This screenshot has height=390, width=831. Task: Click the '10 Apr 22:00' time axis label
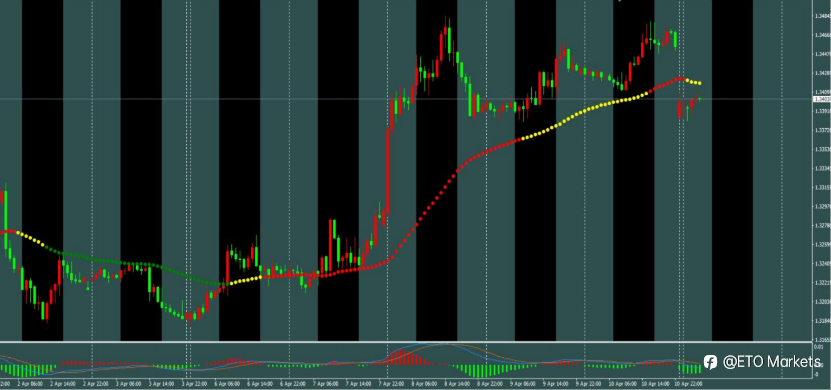[688, 384]
